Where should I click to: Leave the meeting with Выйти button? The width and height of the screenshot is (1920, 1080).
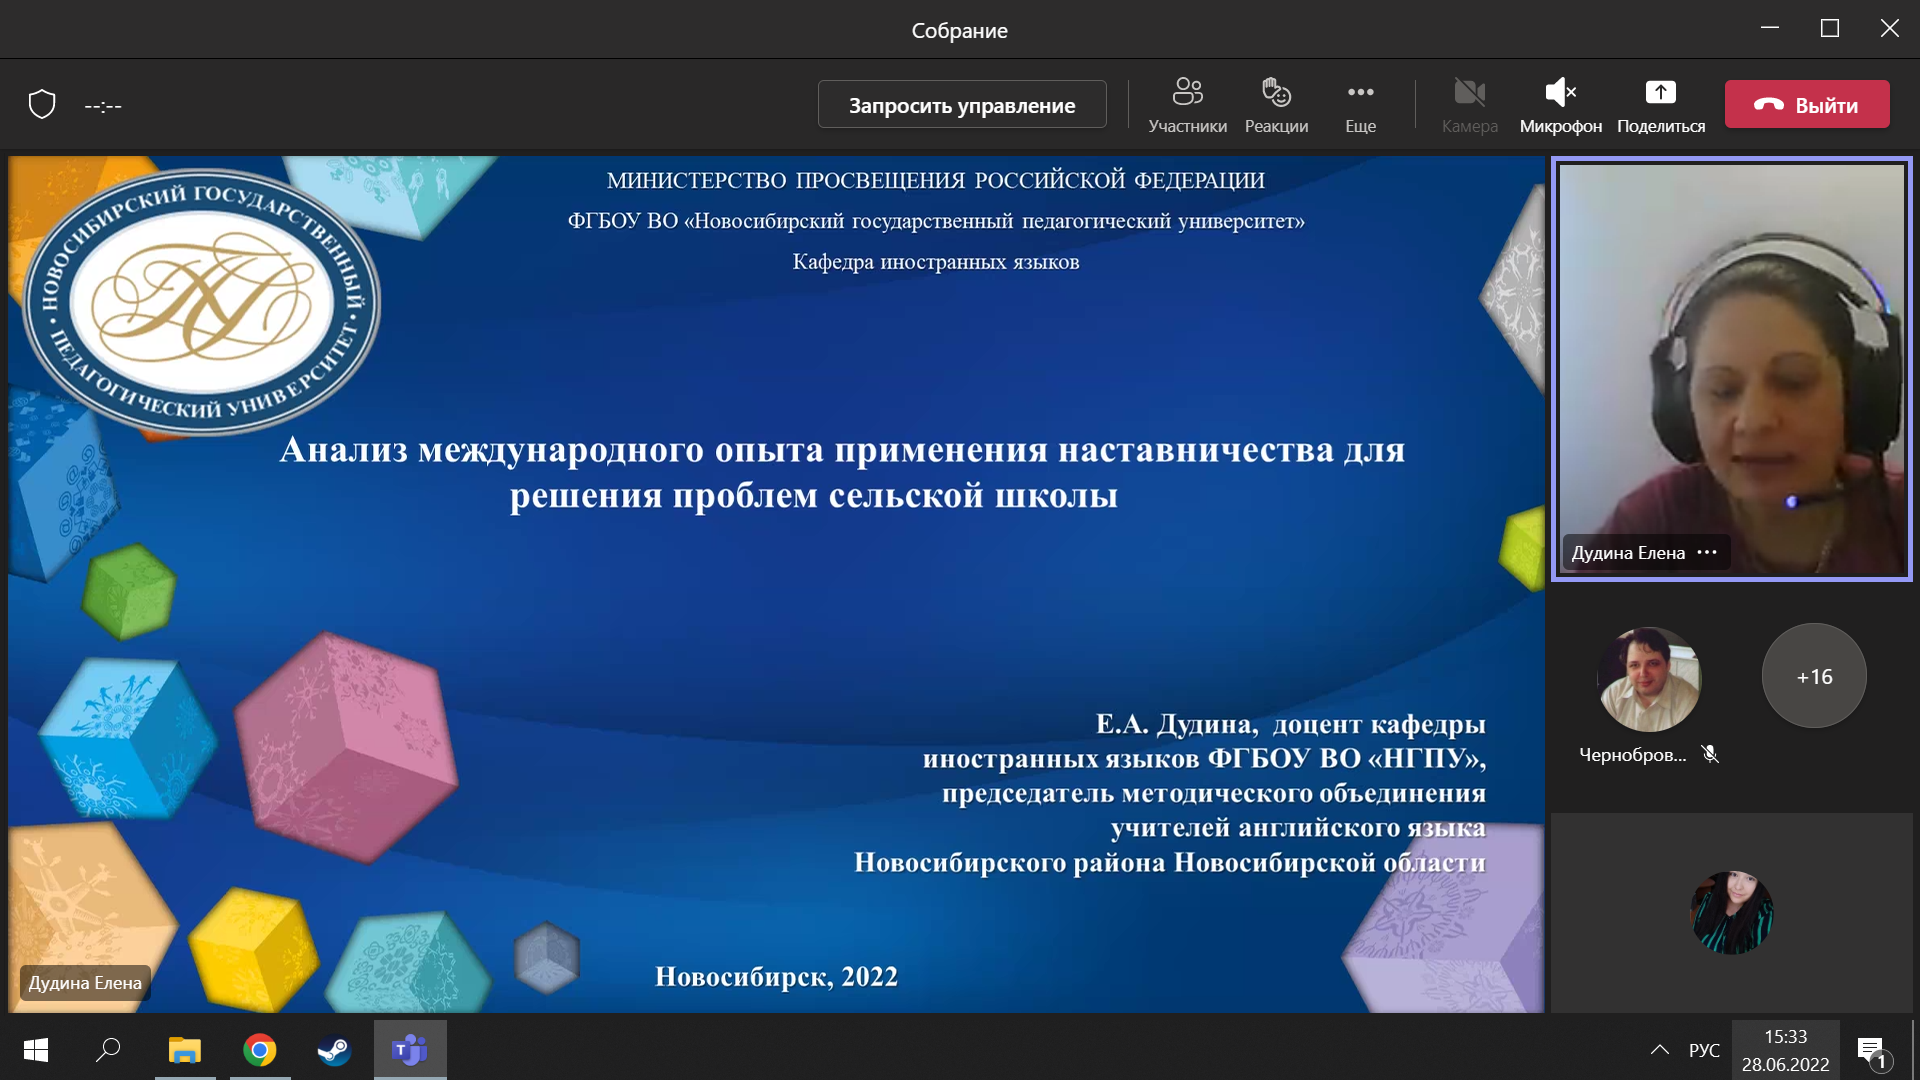1807,104
